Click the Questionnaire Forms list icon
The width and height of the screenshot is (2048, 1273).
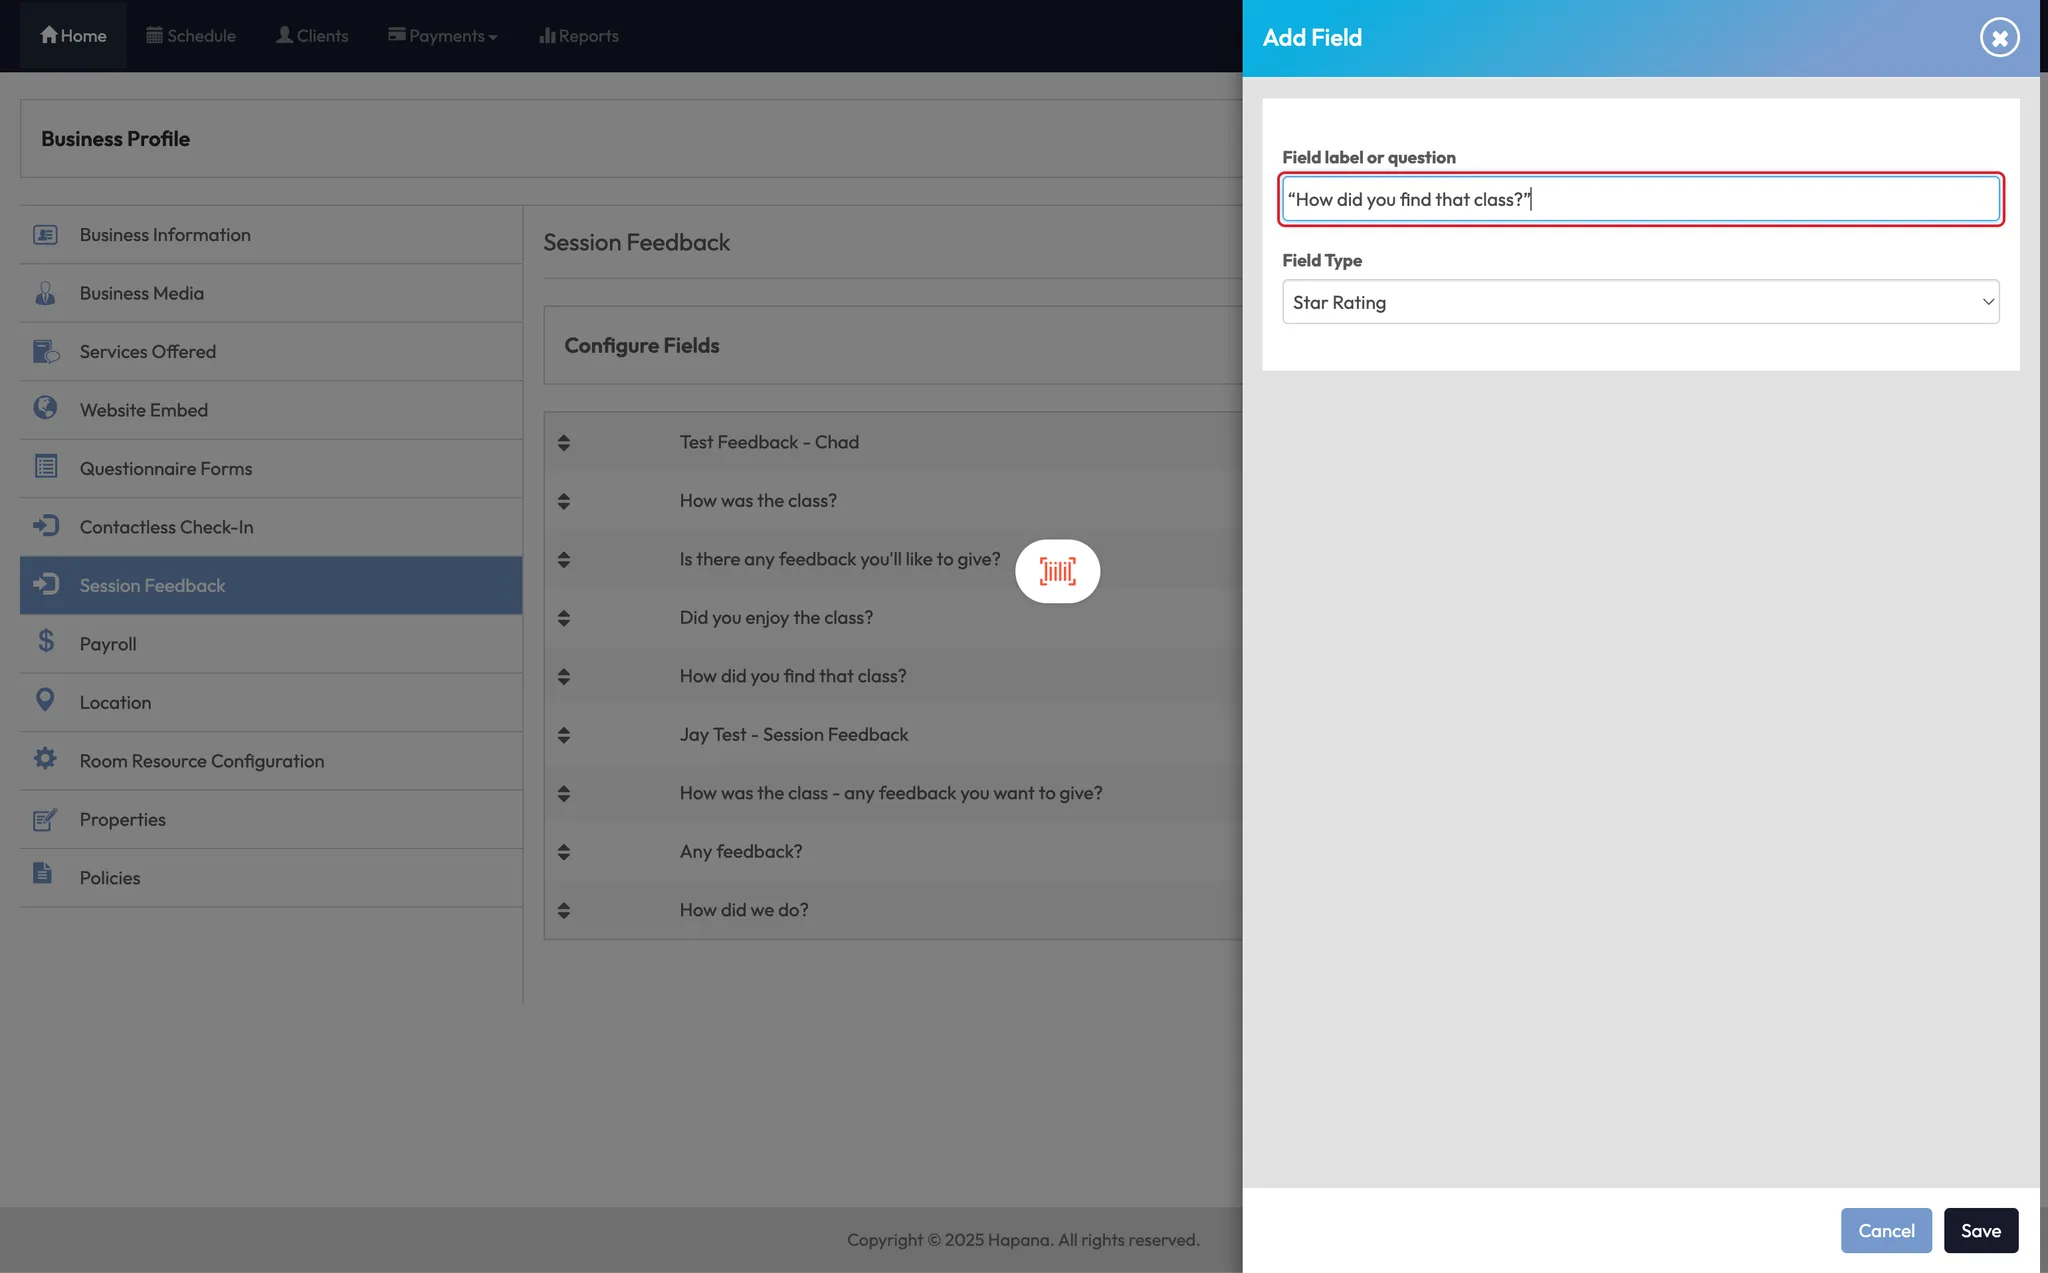point(46,467)
